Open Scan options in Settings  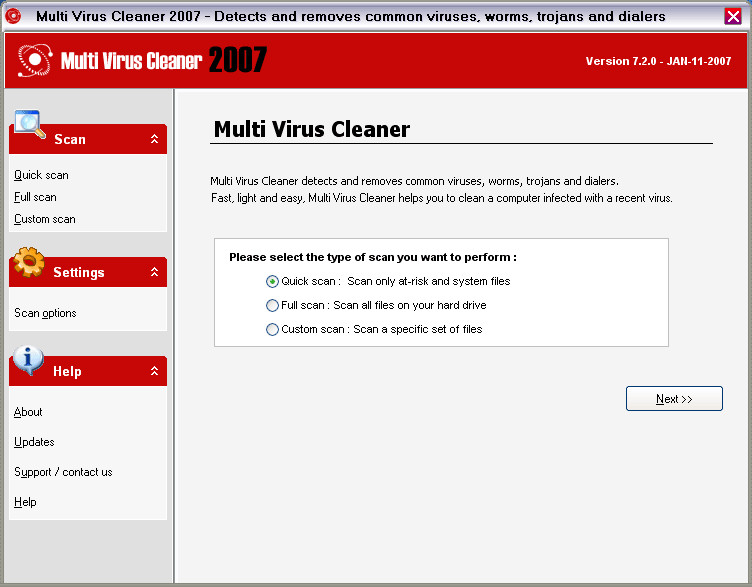45,313
